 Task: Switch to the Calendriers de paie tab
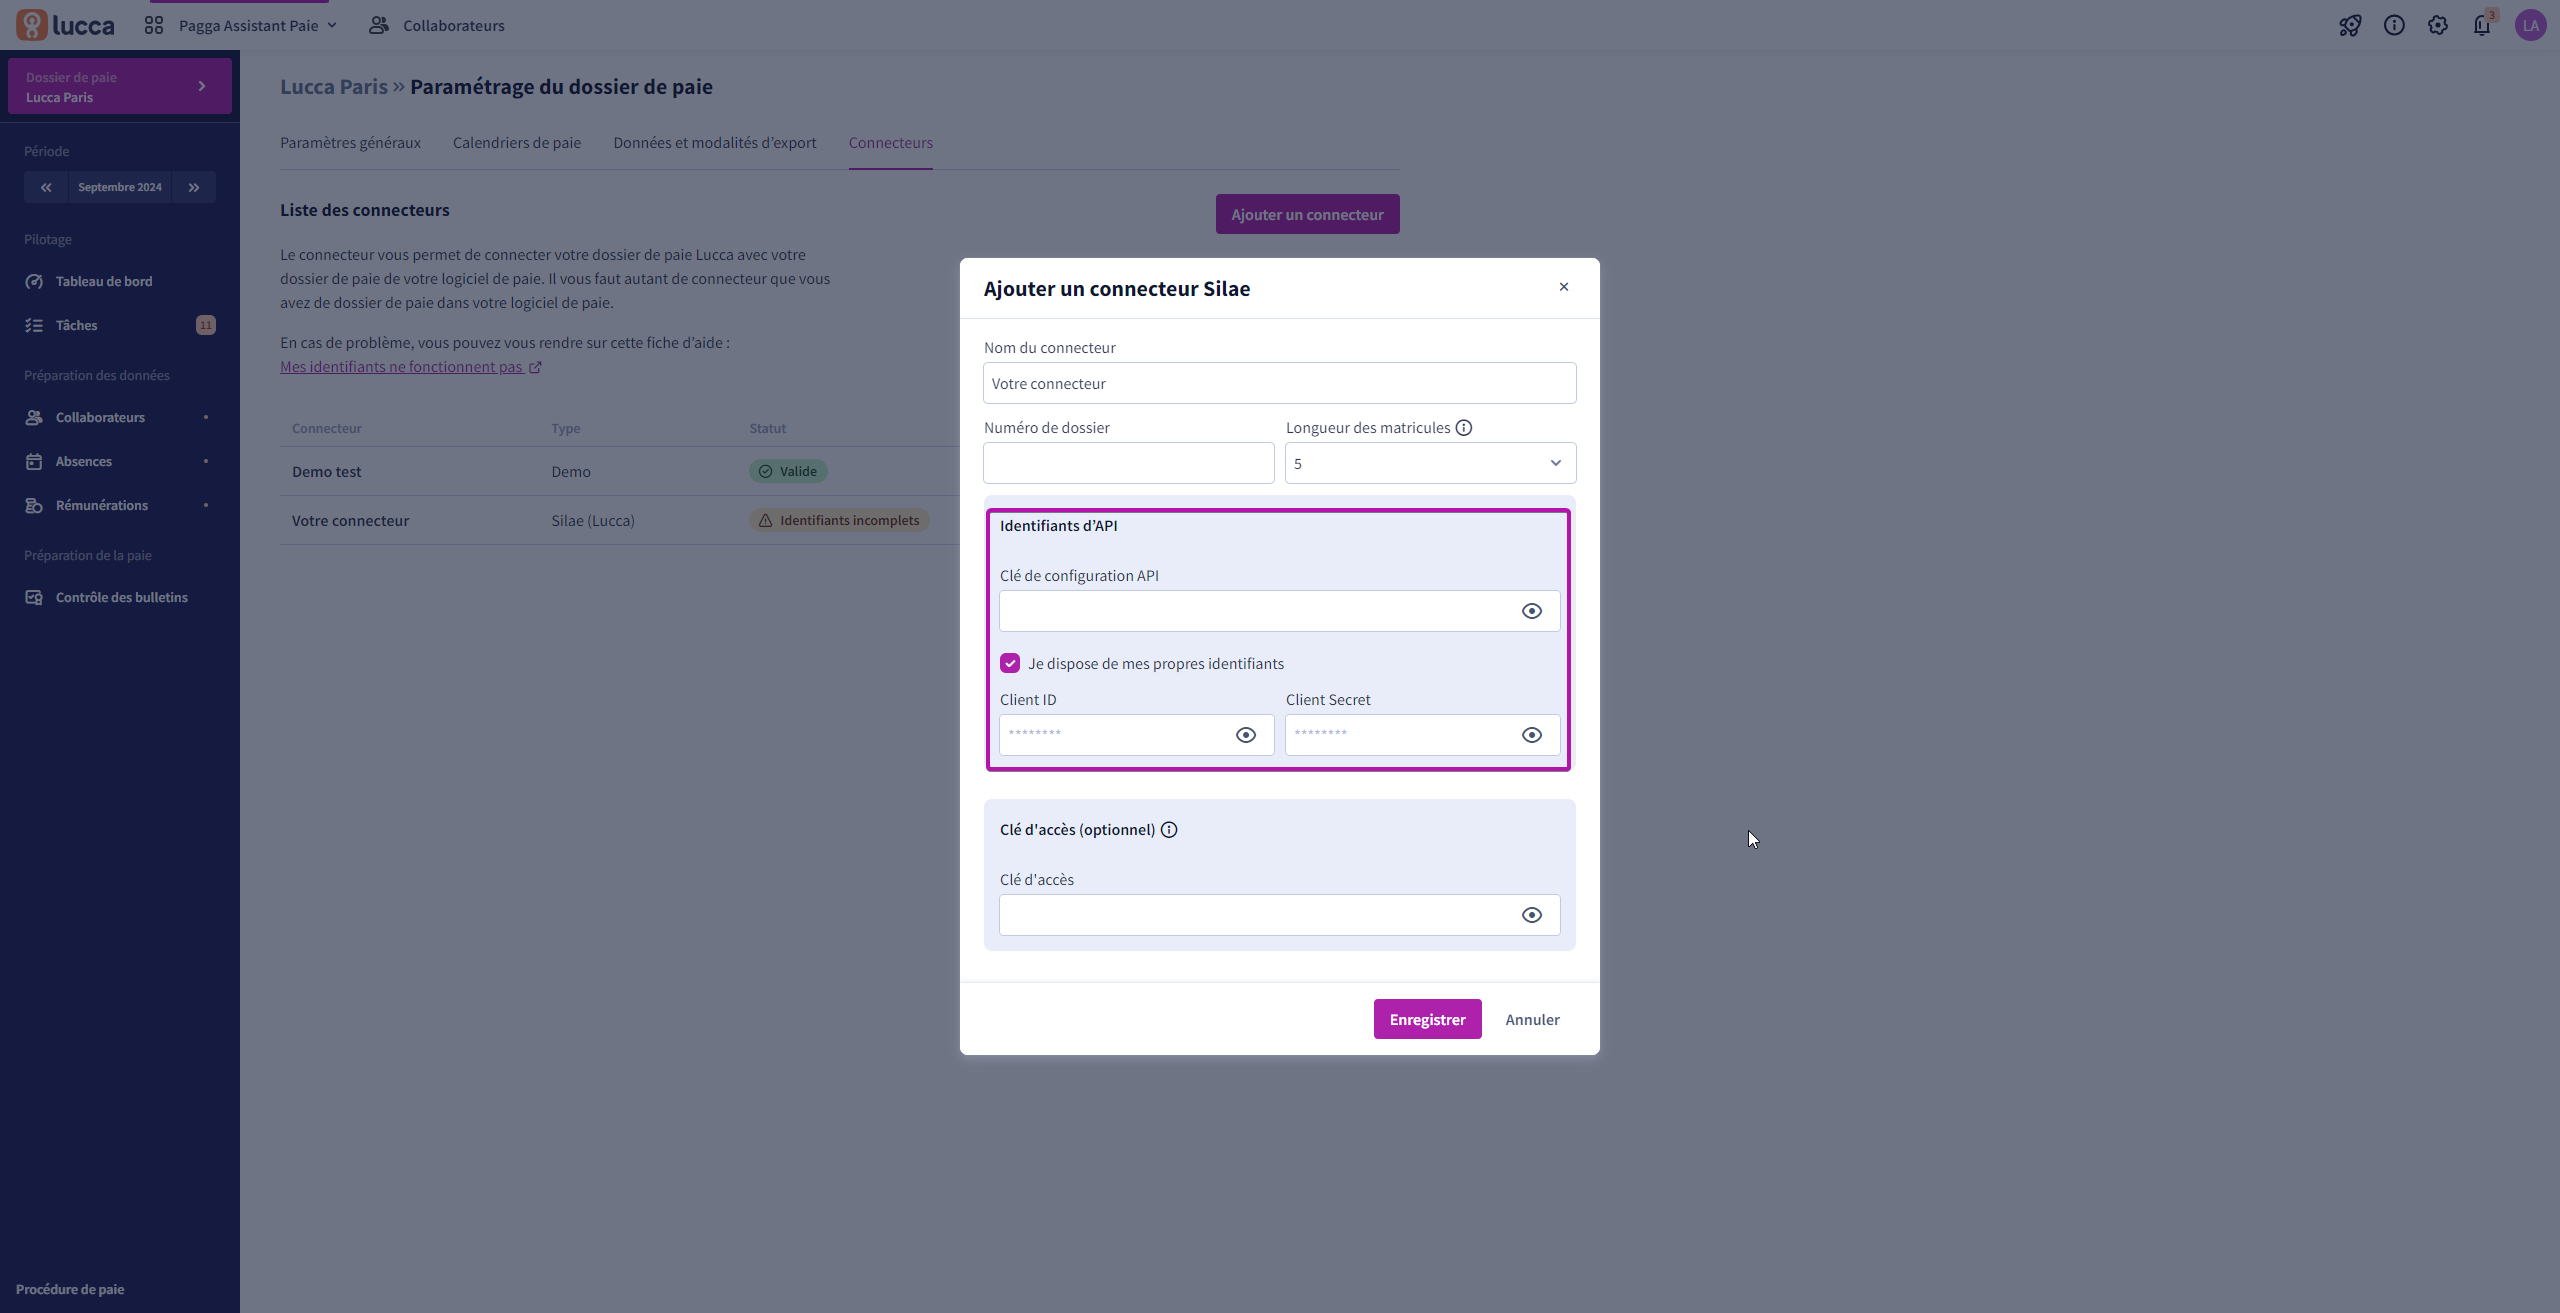pyautogui.click(x=517, y=142)
